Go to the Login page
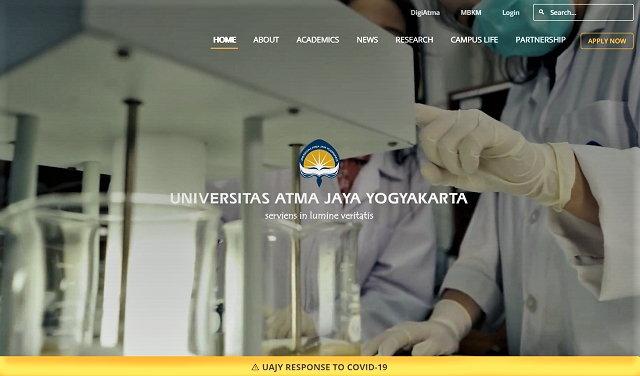Viewport: 640px width, 376px height. pyautogui.click(x=511, y=13)
